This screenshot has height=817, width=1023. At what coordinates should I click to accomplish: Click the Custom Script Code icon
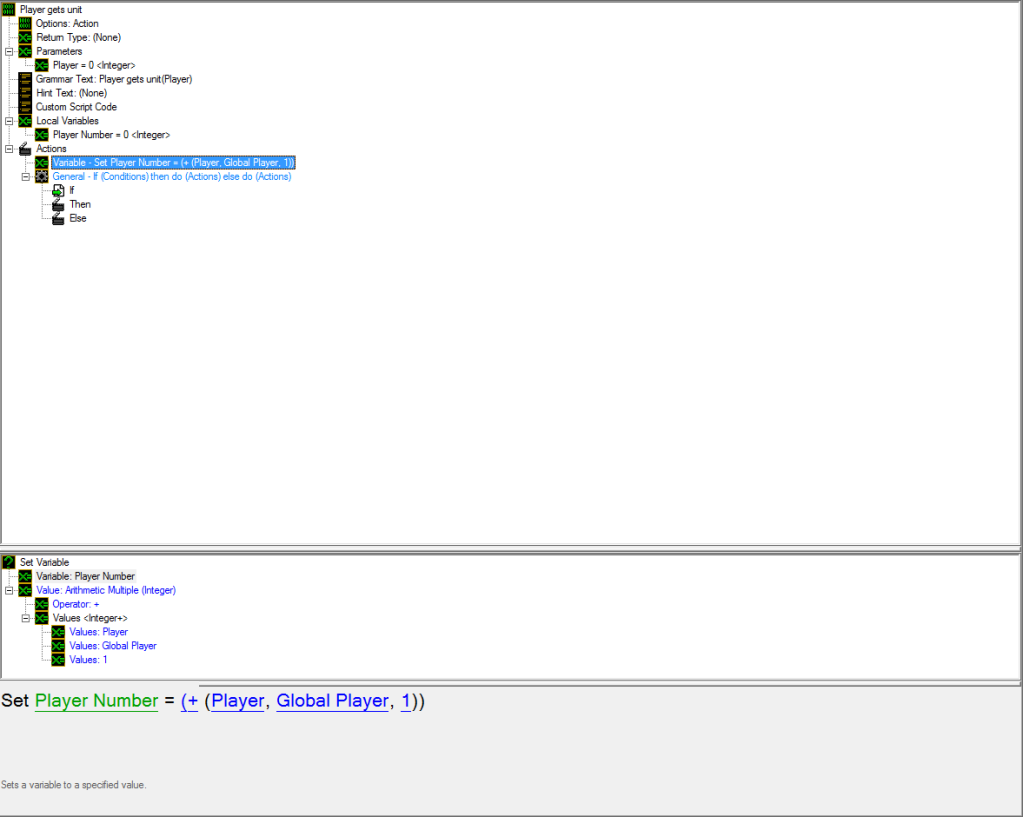click(x=25, y=107)
